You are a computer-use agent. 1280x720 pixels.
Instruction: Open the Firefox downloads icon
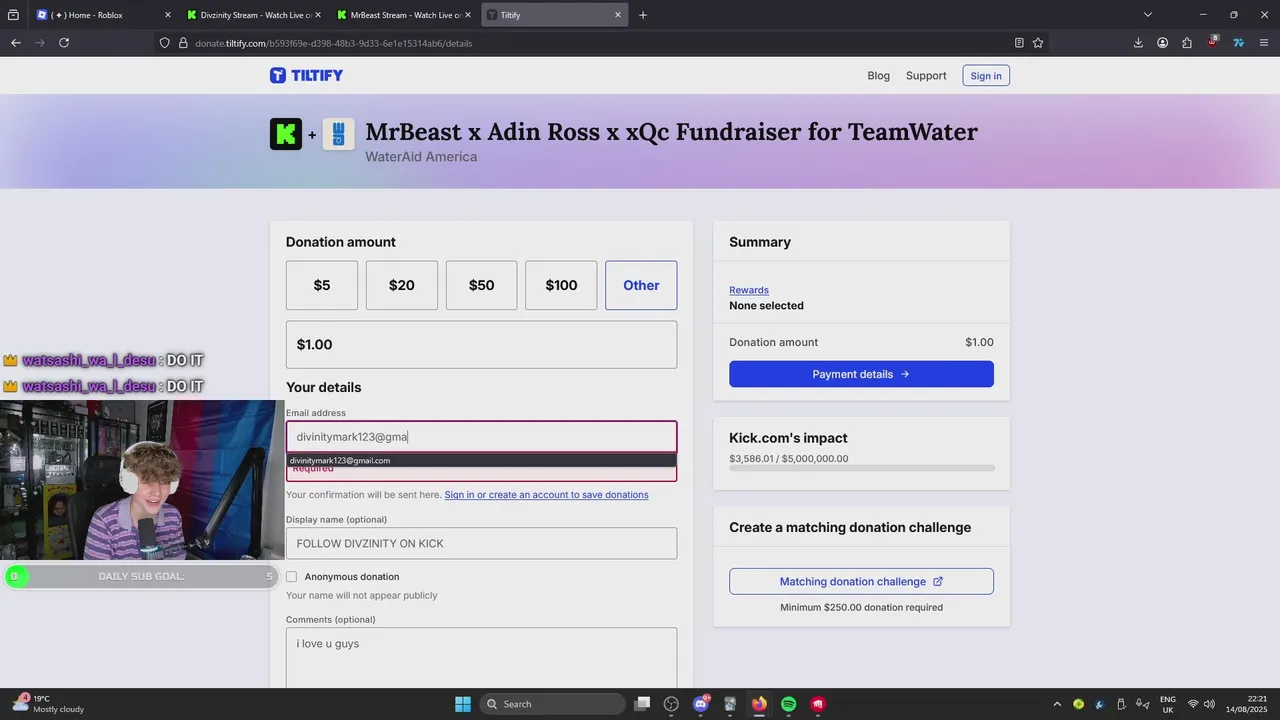[1138, 43]
